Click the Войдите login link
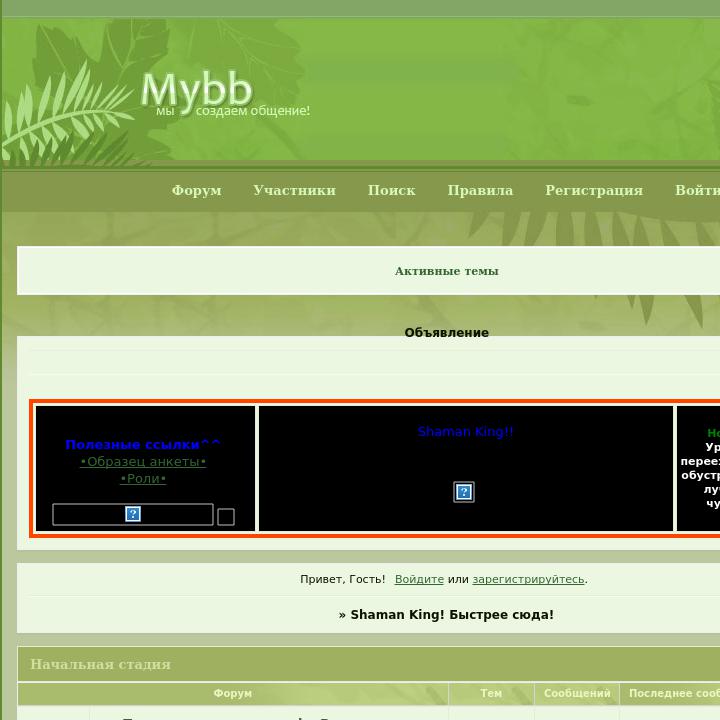 click(419, 579)
